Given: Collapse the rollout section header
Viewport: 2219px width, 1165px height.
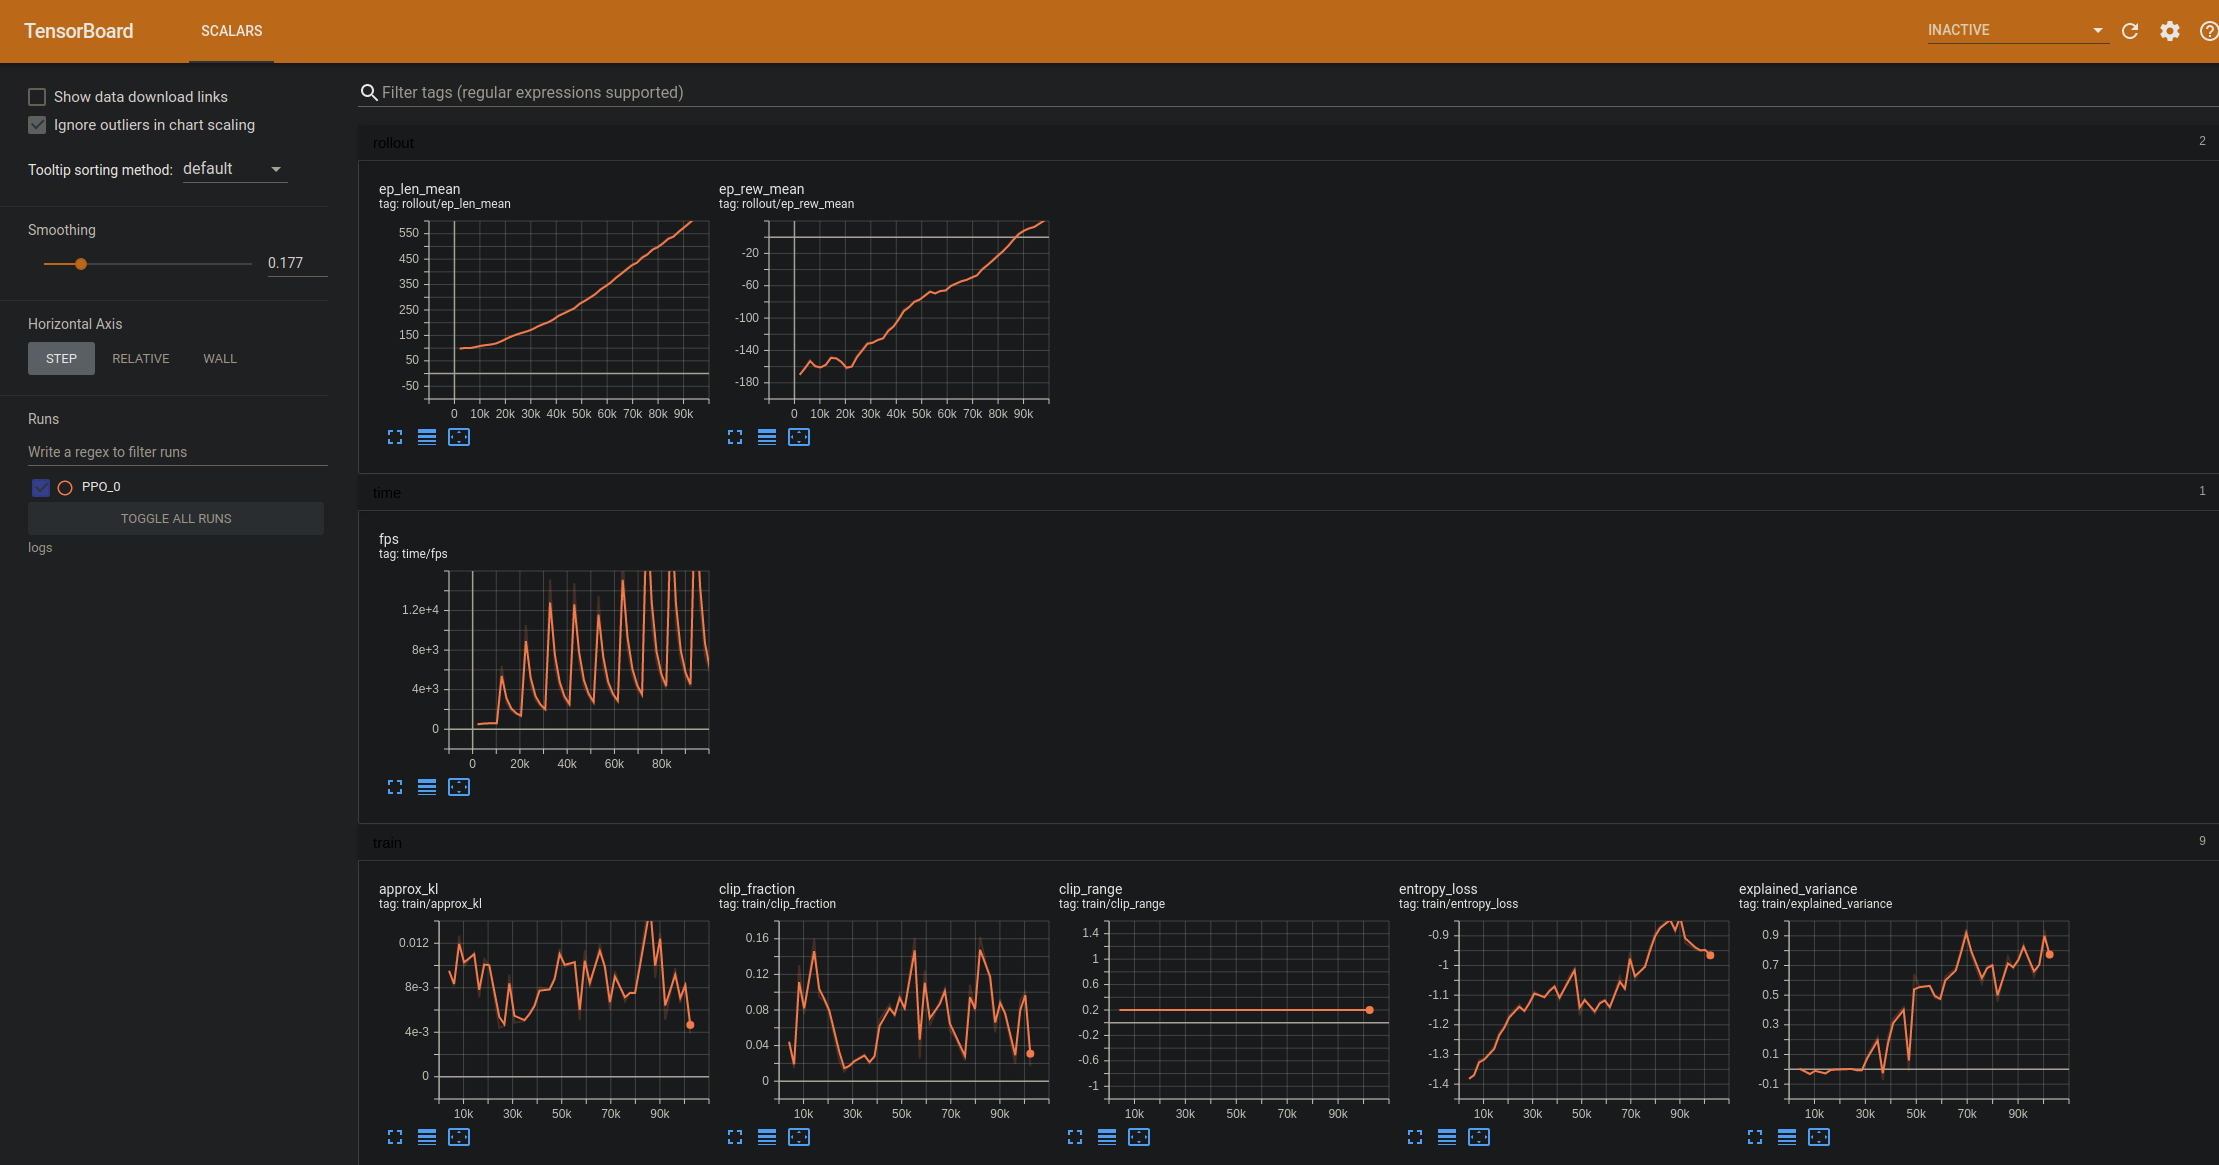Looking at the screenshot, I should [394, 143].
